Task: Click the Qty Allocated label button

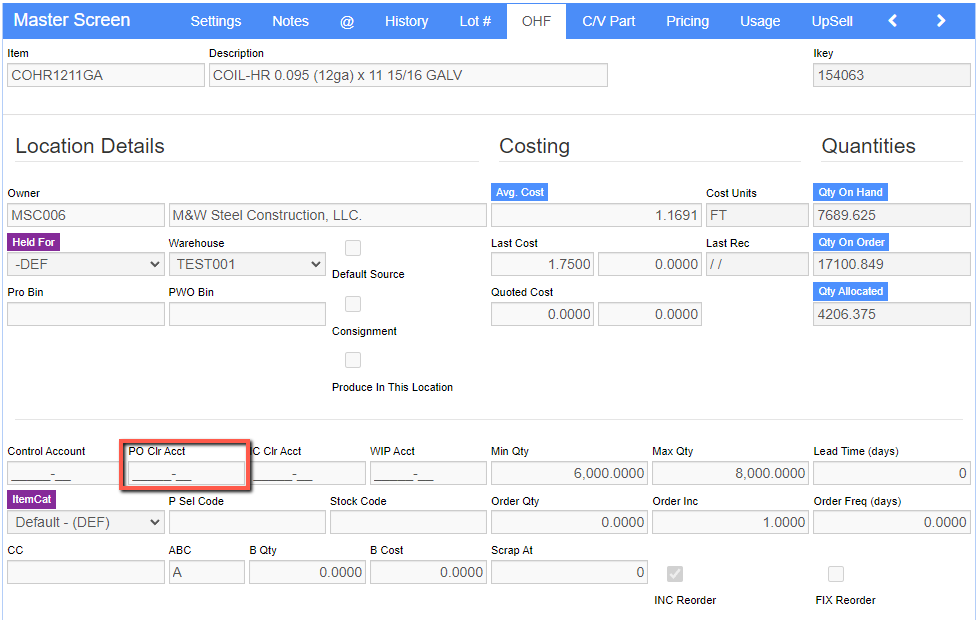Action: coord(850,291)
